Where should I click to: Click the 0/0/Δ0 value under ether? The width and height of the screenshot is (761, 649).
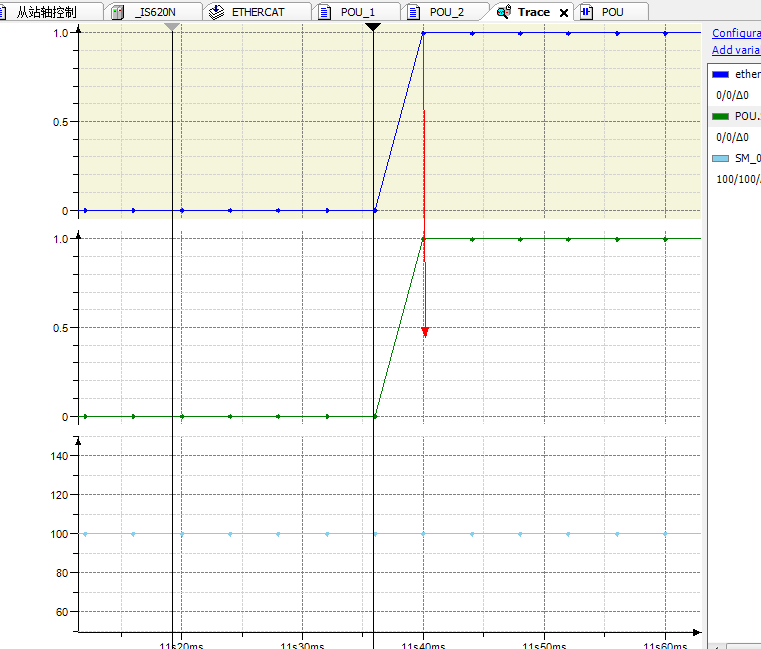(x=732, y=95)
